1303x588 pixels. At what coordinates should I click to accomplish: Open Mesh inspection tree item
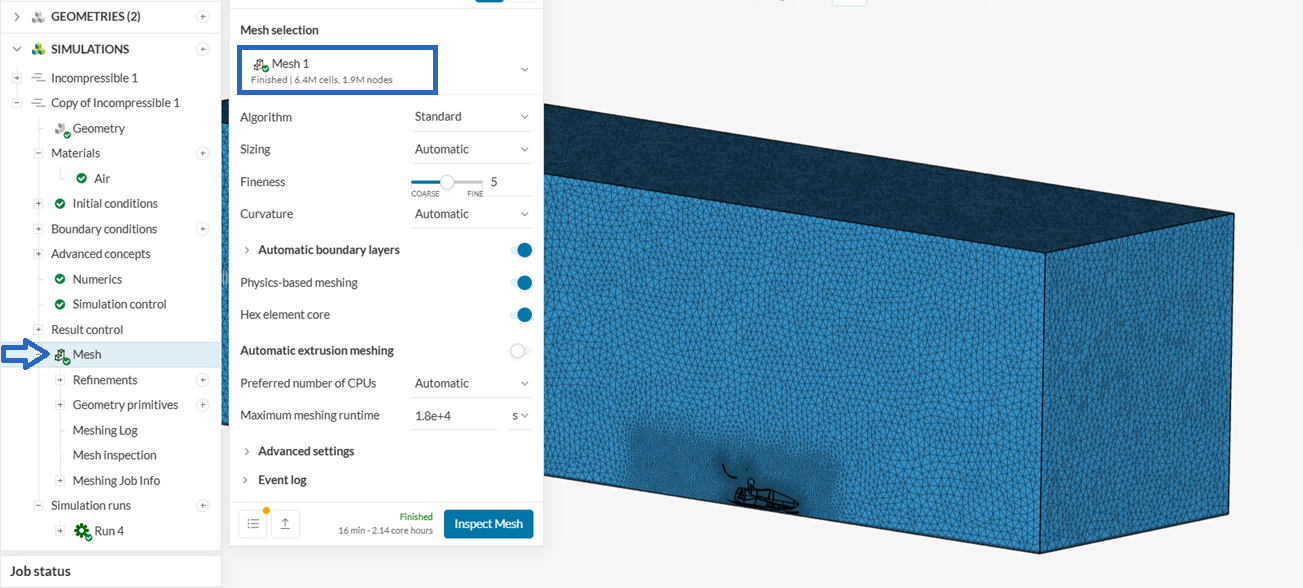(x=115, y=455)
